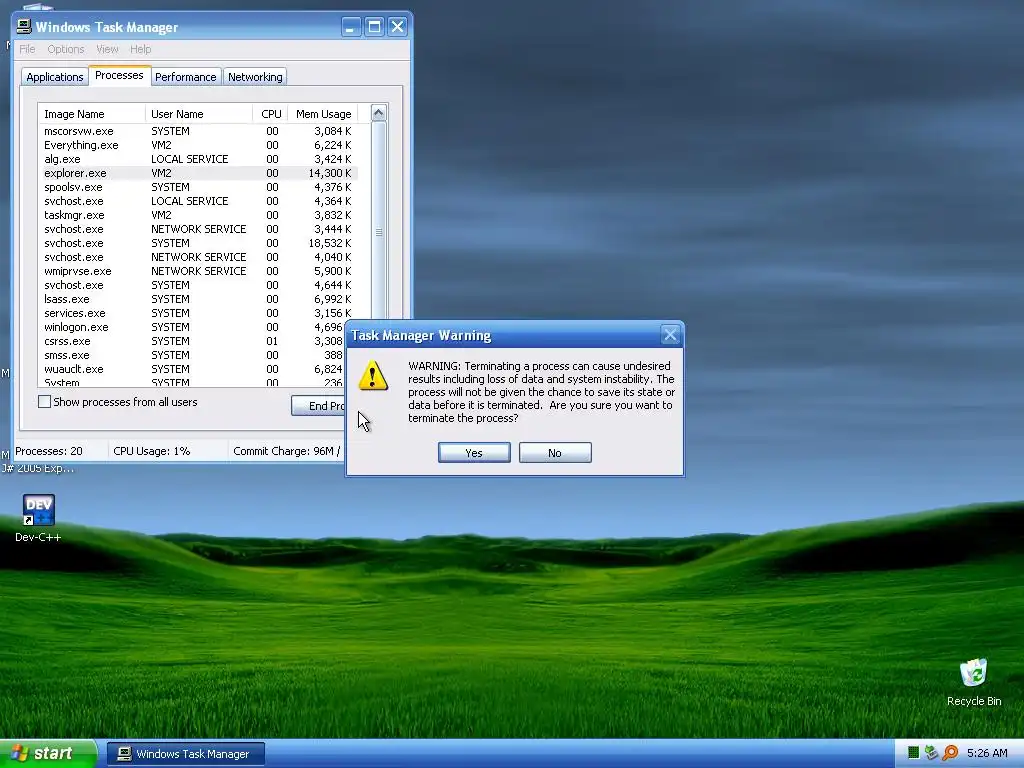Select the services.exe process
1024x768 pixels.
tap(198, 313)
